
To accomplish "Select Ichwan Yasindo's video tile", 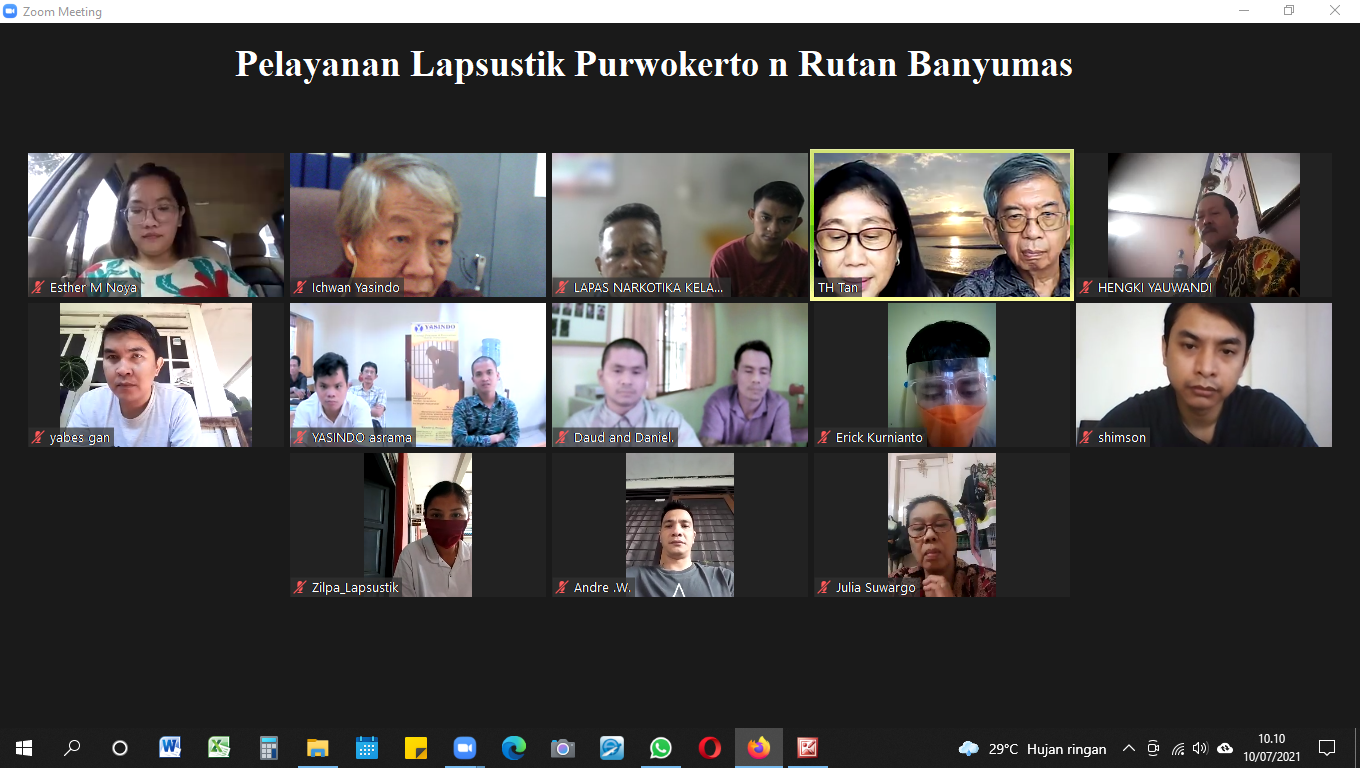I will [x=418, y=225].
